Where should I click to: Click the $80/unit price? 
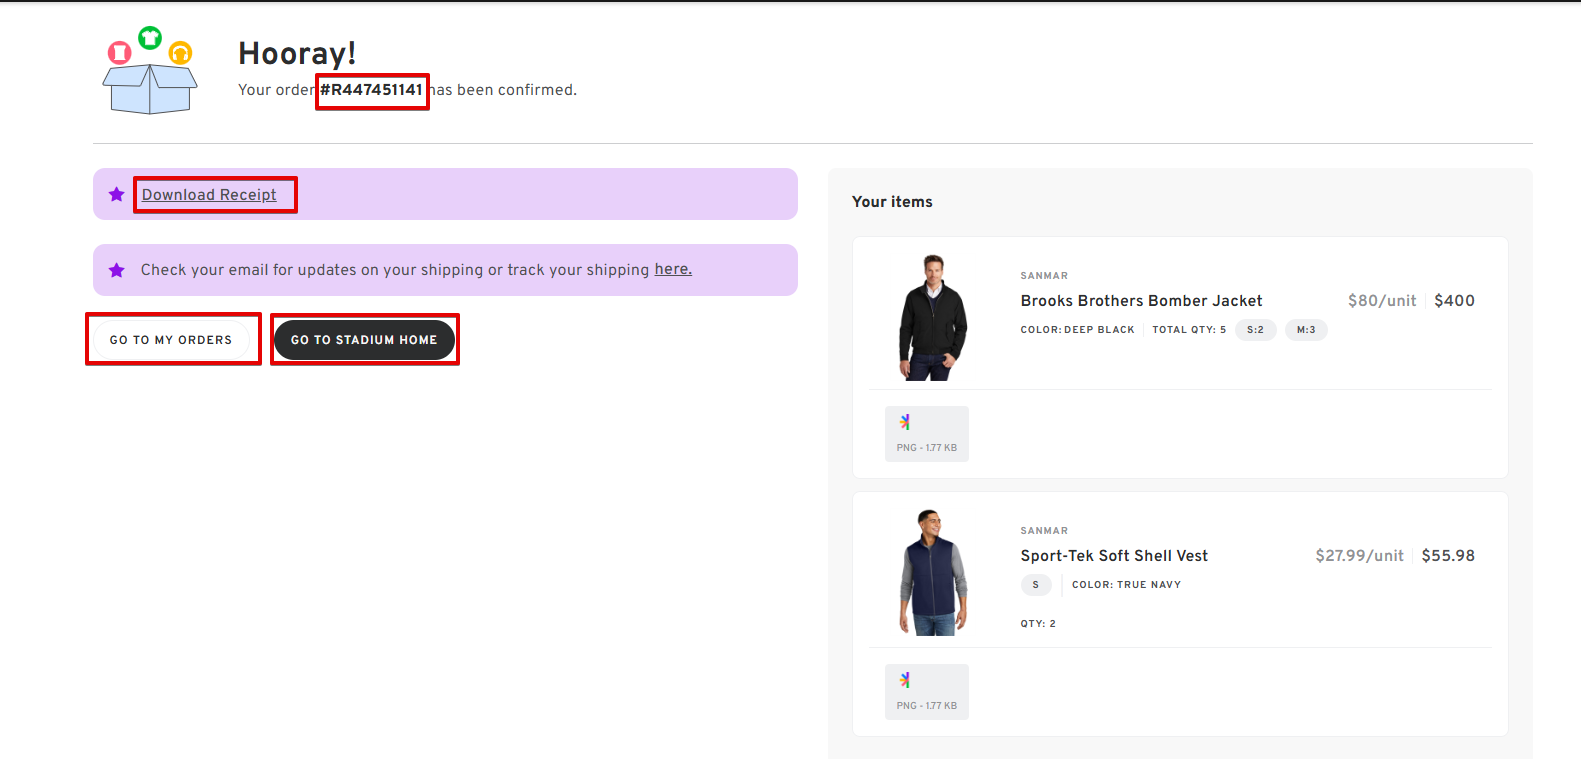1382,301
